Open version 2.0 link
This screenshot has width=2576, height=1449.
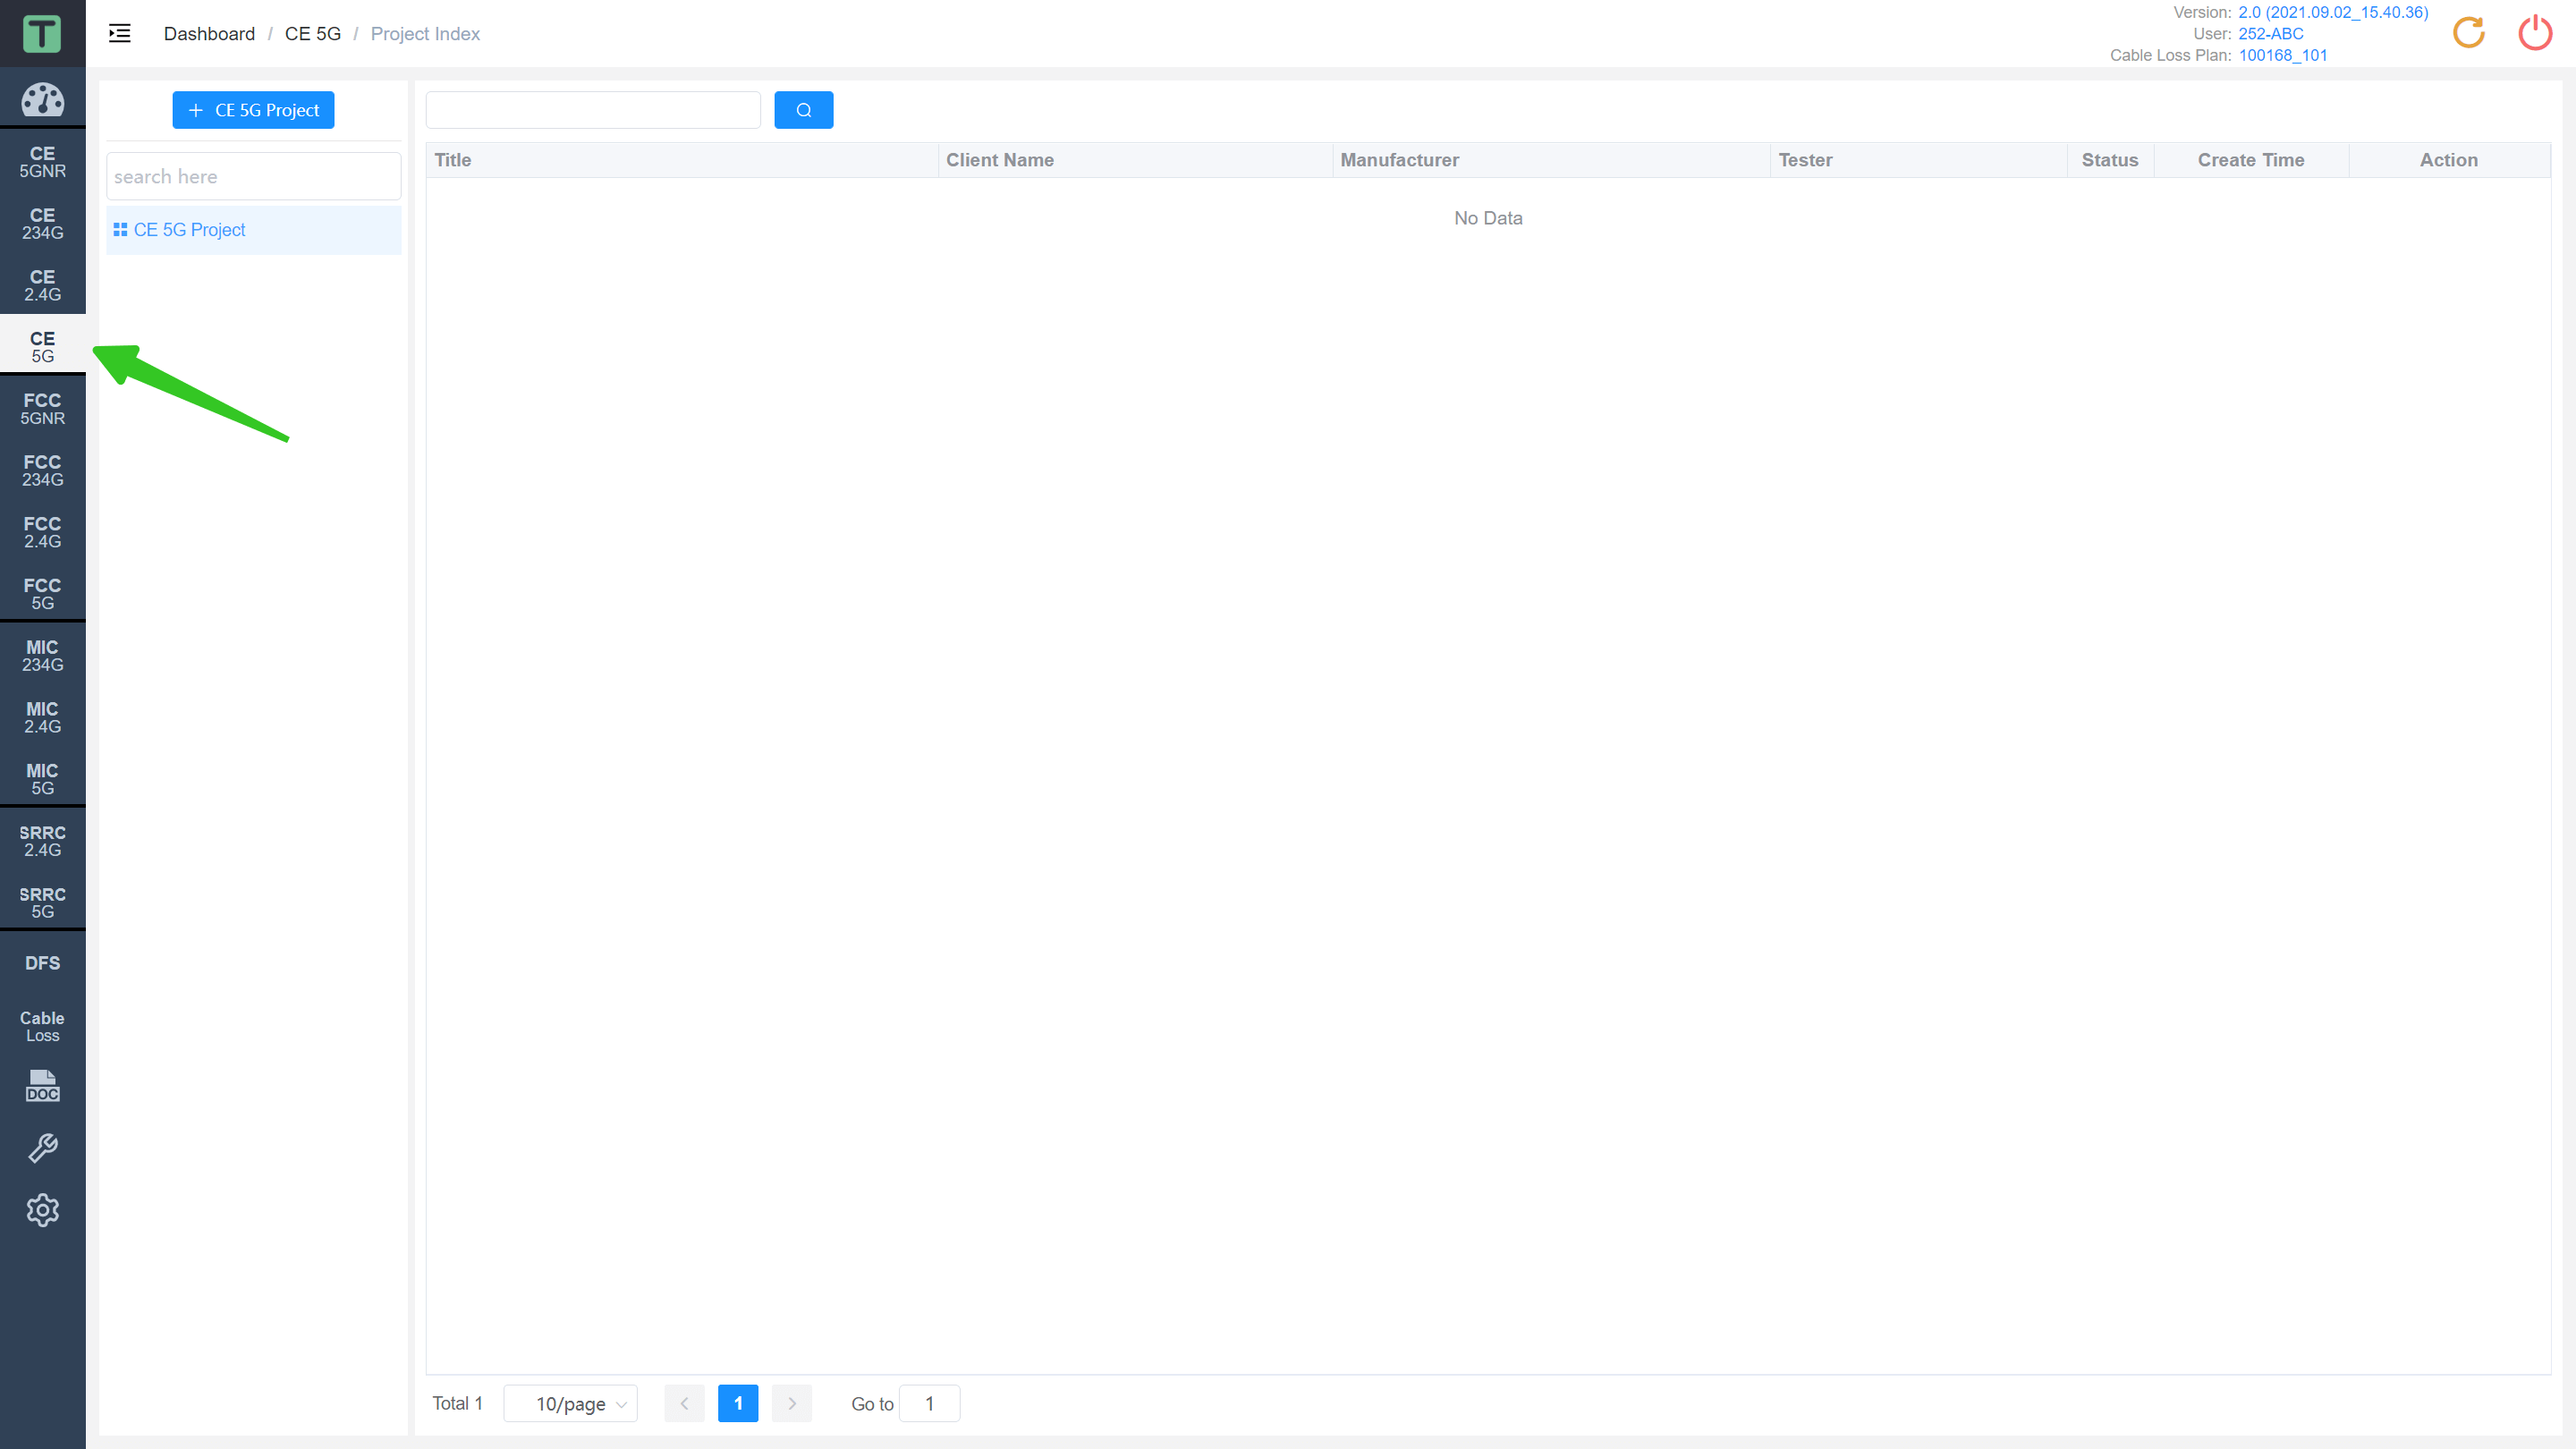pyautogui.click(x=2332, y=12)
